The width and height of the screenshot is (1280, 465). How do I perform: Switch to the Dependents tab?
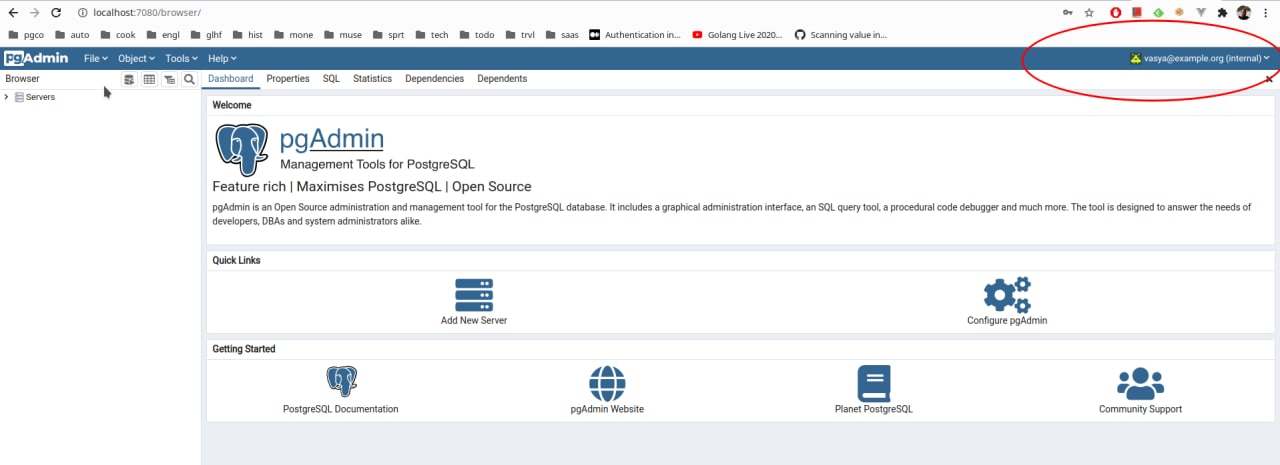tap(502, 79)
